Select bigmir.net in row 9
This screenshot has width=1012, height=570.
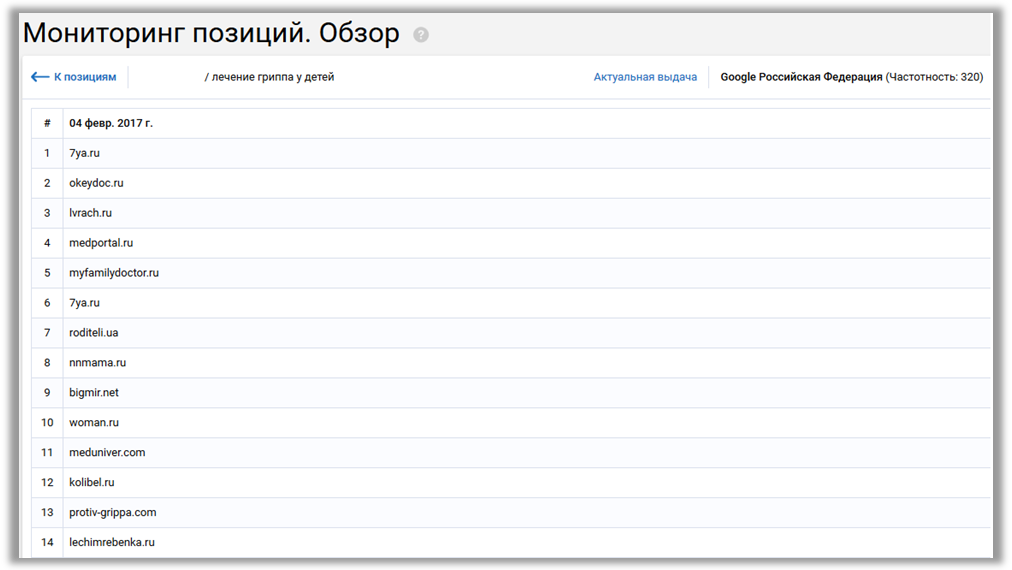[x=94, y=392]
